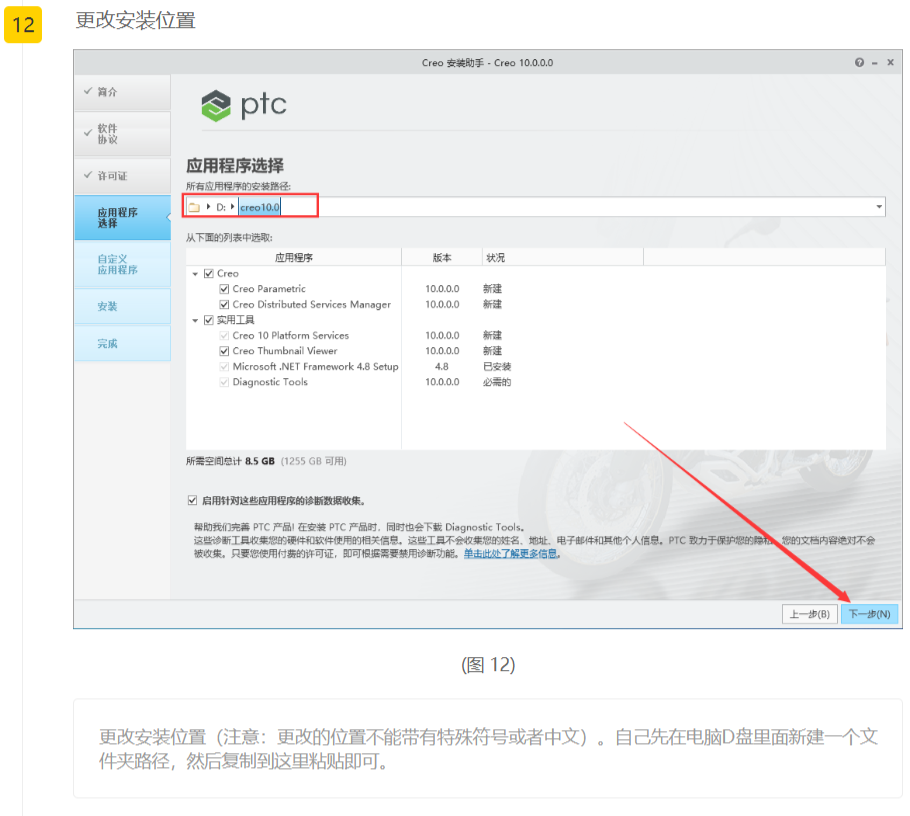Click the 版本 column header

(442, 258)
